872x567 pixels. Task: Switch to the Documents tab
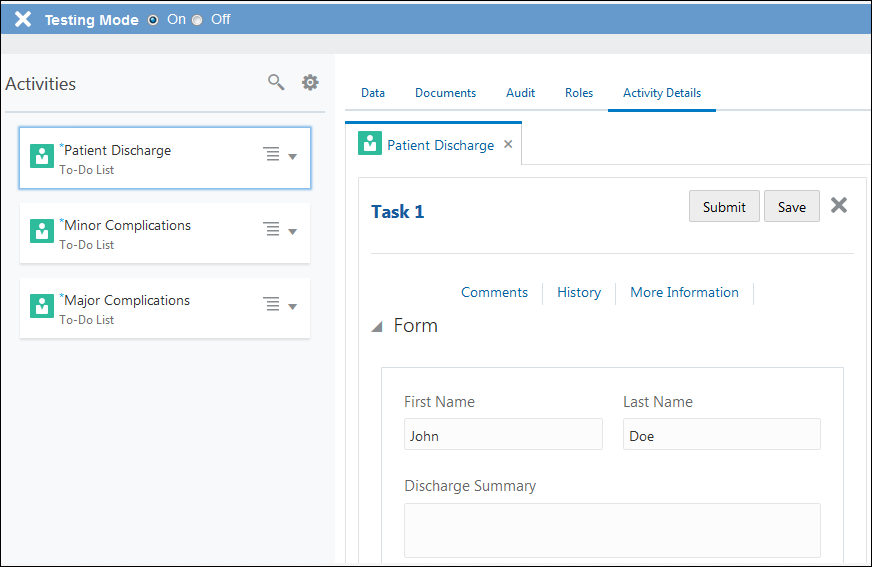pyautogui.click(x=445, y=93)
